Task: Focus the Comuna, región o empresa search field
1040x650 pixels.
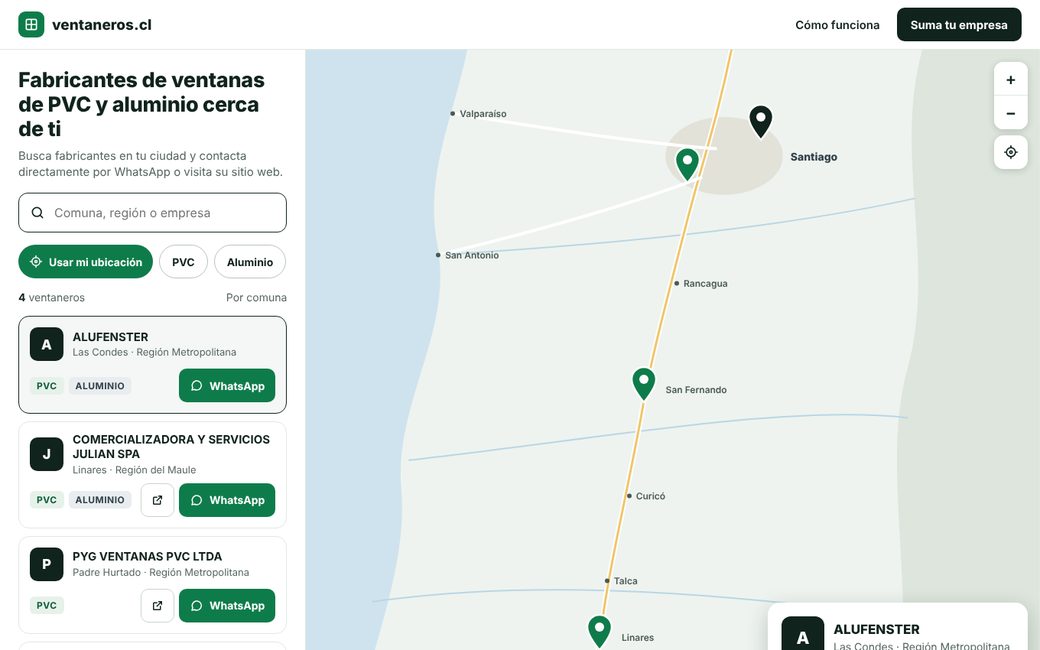Action: click(153, 213)
